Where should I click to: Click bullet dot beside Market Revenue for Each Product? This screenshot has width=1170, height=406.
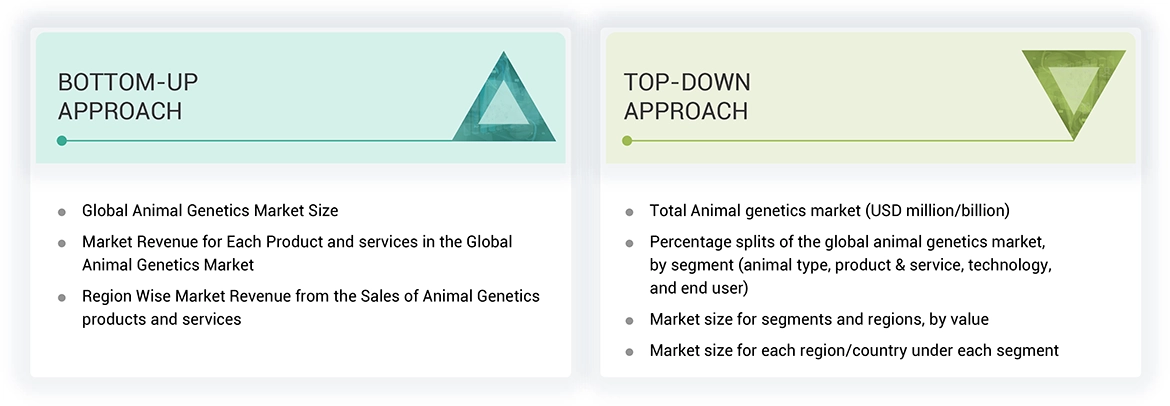62,243
